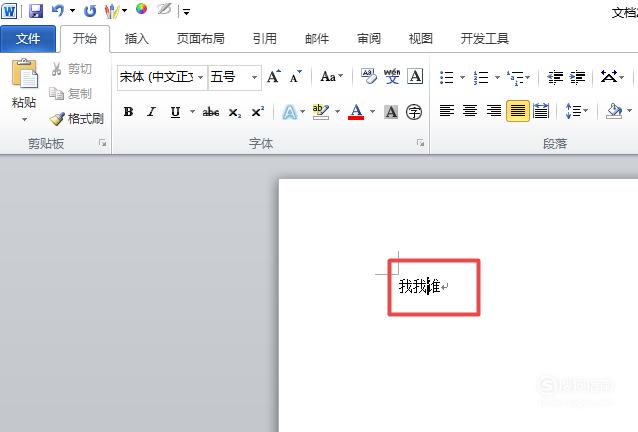Apply text highlight color marker icon
Image resolution: width=638 pixels, height=432 pixels.
pyautogui.click(x=321, y=112)
